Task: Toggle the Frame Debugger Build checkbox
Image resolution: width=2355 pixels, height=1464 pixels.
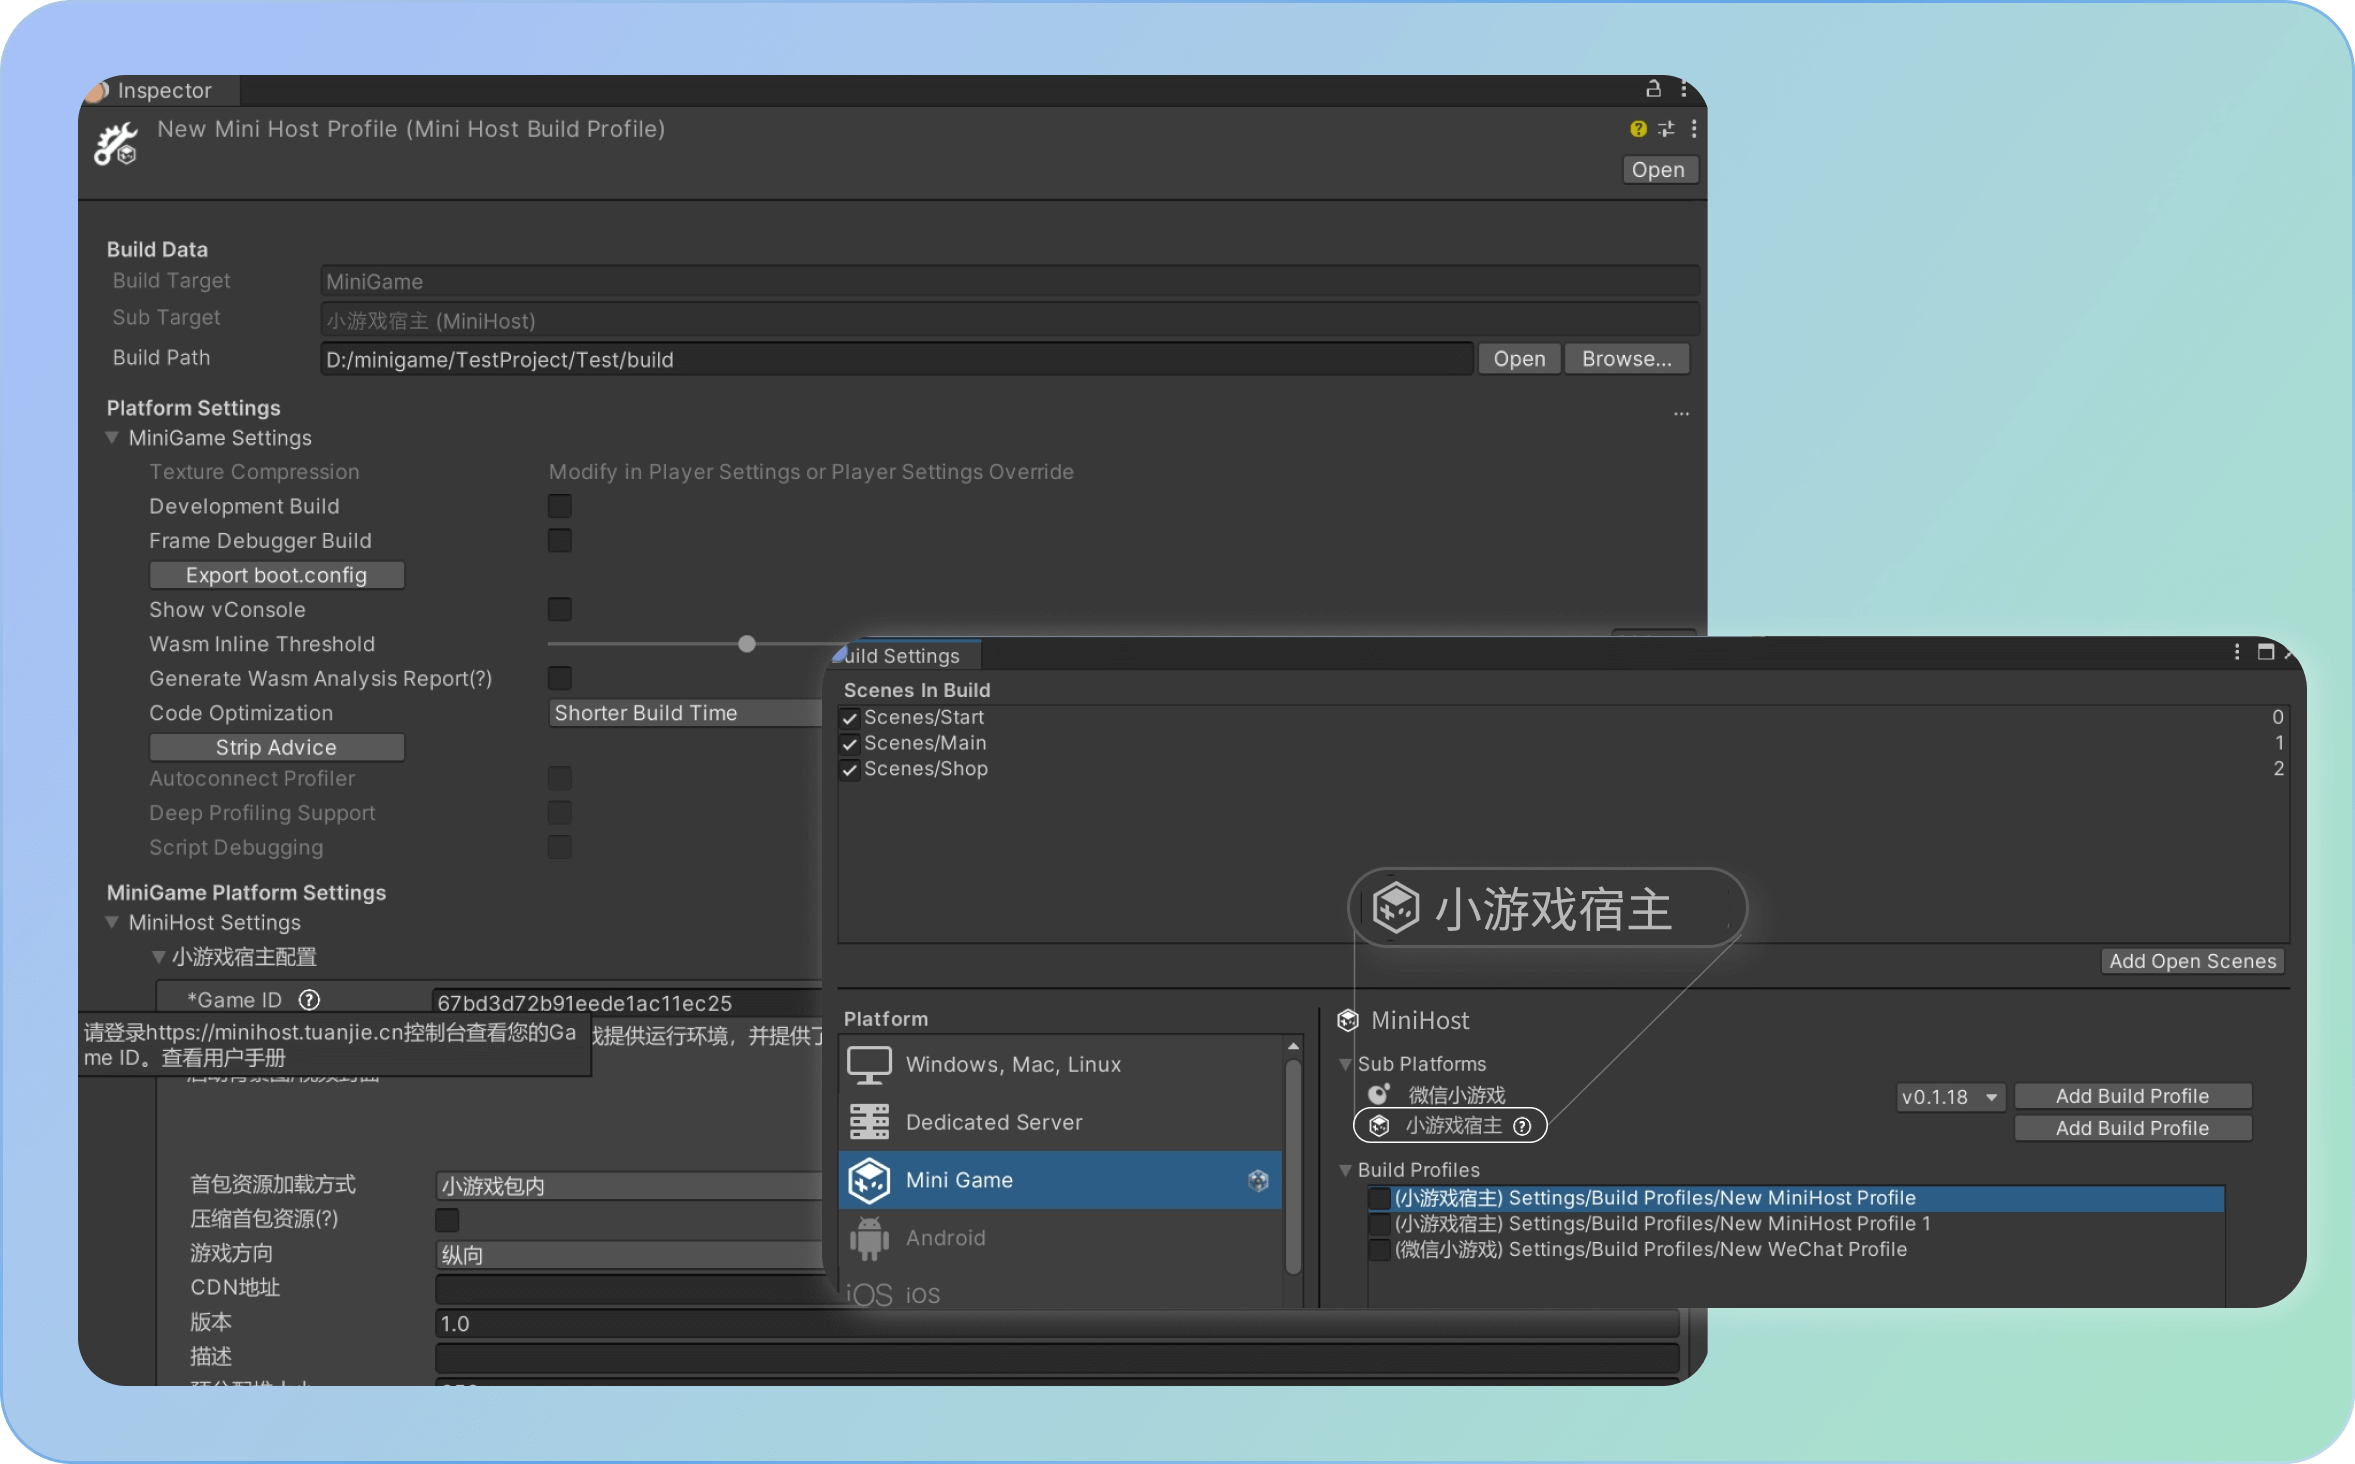Action: click(560, 541)
